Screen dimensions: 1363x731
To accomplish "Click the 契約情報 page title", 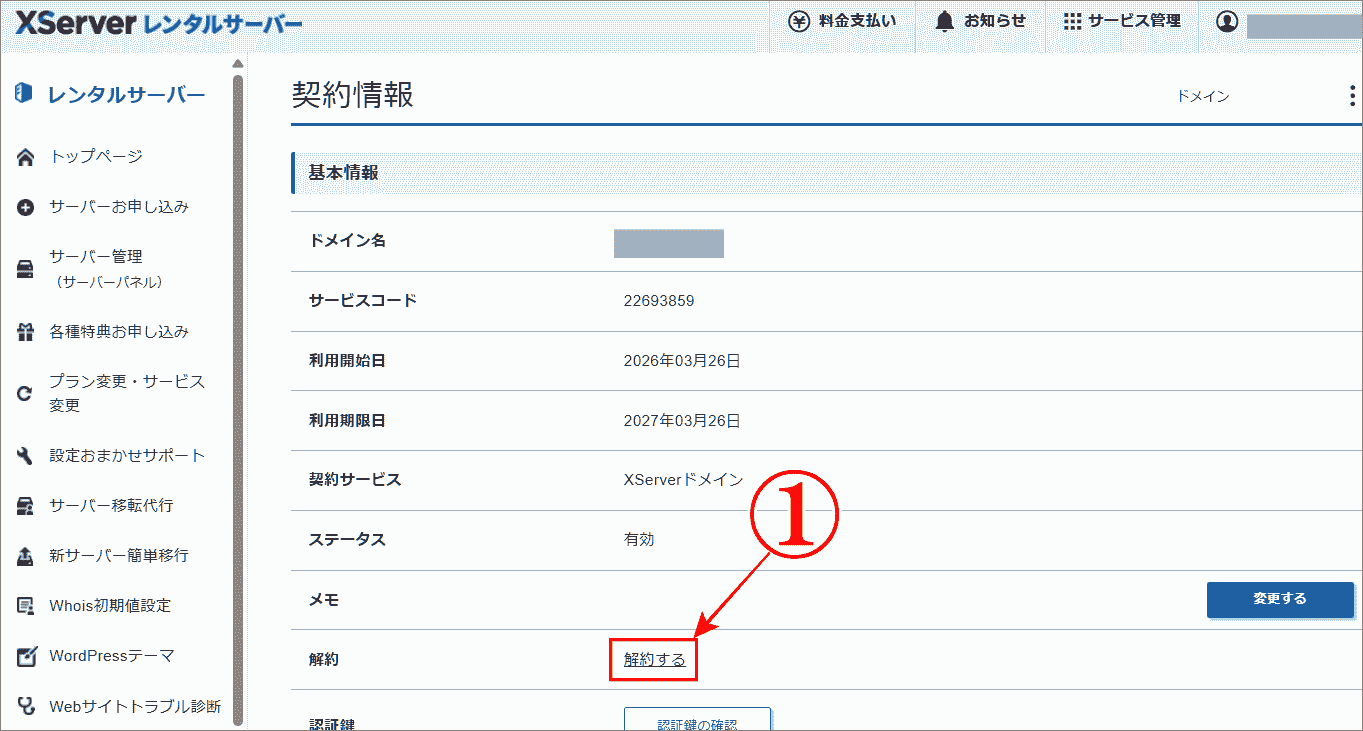I will pyautogui.click(x=353, y=95).
